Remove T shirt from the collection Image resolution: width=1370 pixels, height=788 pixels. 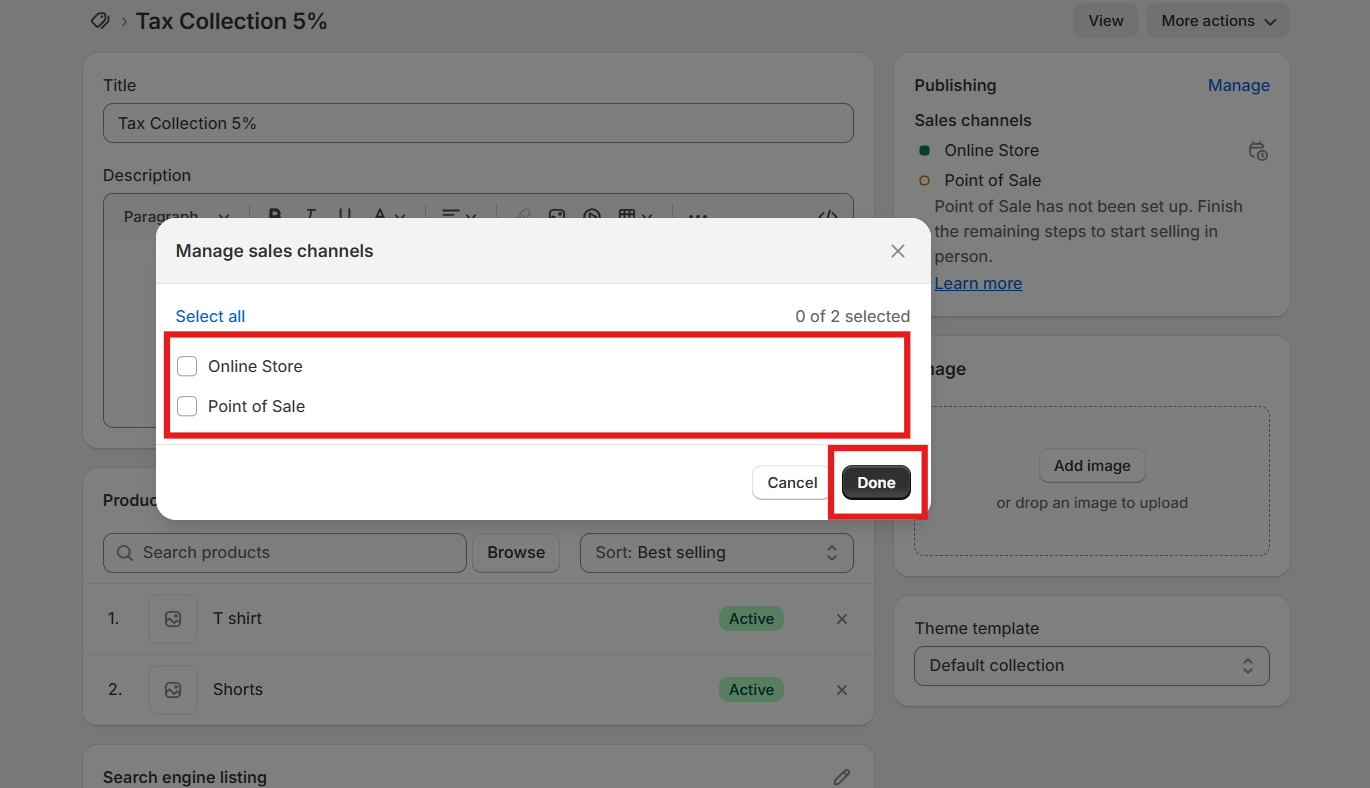coord(842,619)
